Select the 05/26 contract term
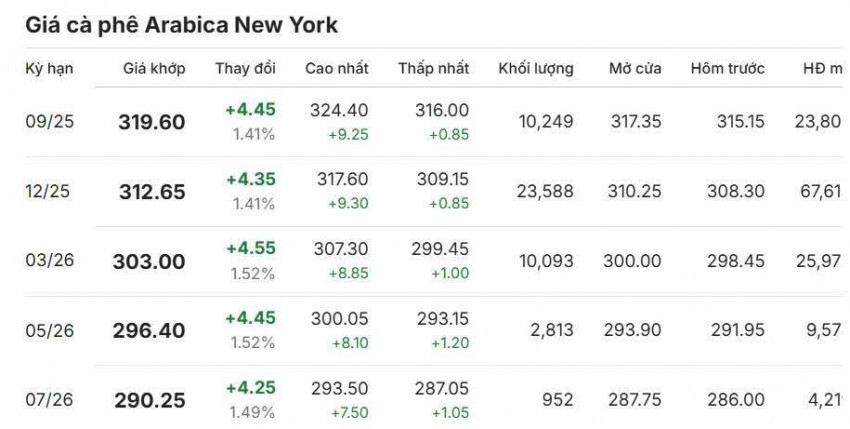The height and width of the screenshot is (429, 850). pyautogui.click(x=50, y=331)
